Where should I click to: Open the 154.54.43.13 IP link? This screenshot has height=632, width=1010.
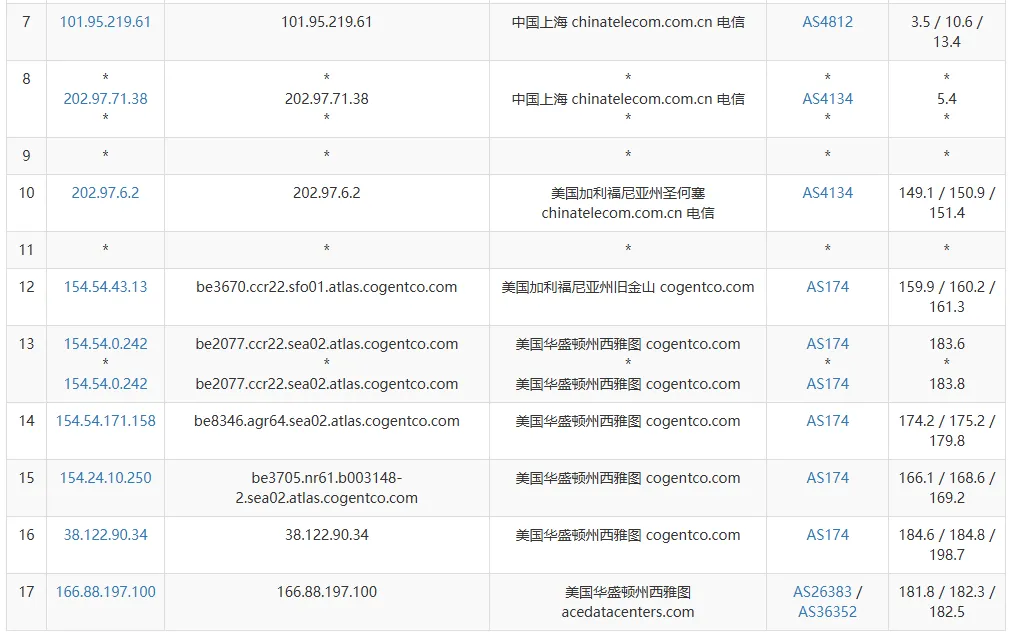(x=104, y=287)
